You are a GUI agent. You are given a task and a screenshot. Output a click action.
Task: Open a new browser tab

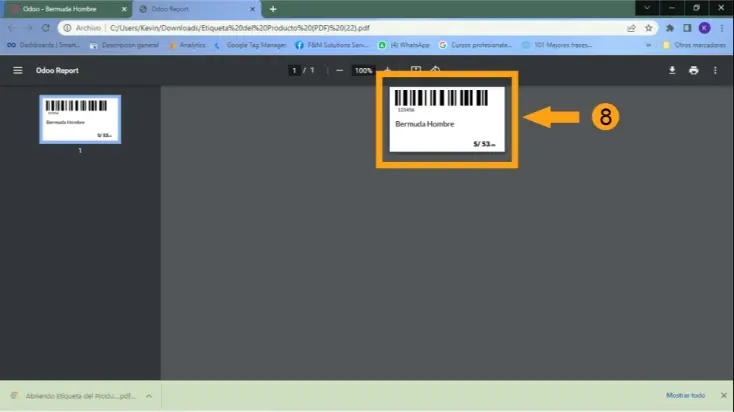pos(273,8)
